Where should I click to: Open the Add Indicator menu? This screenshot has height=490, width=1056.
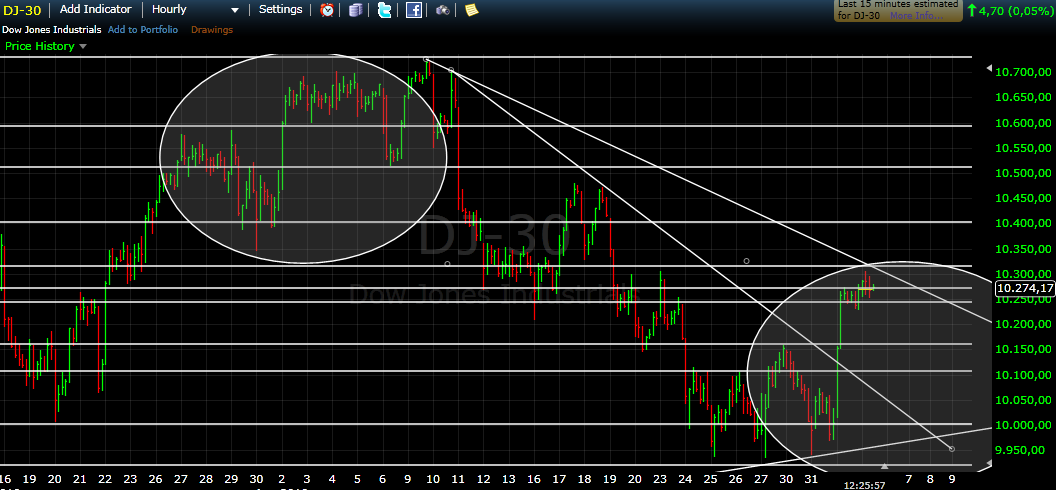point(95,9)
